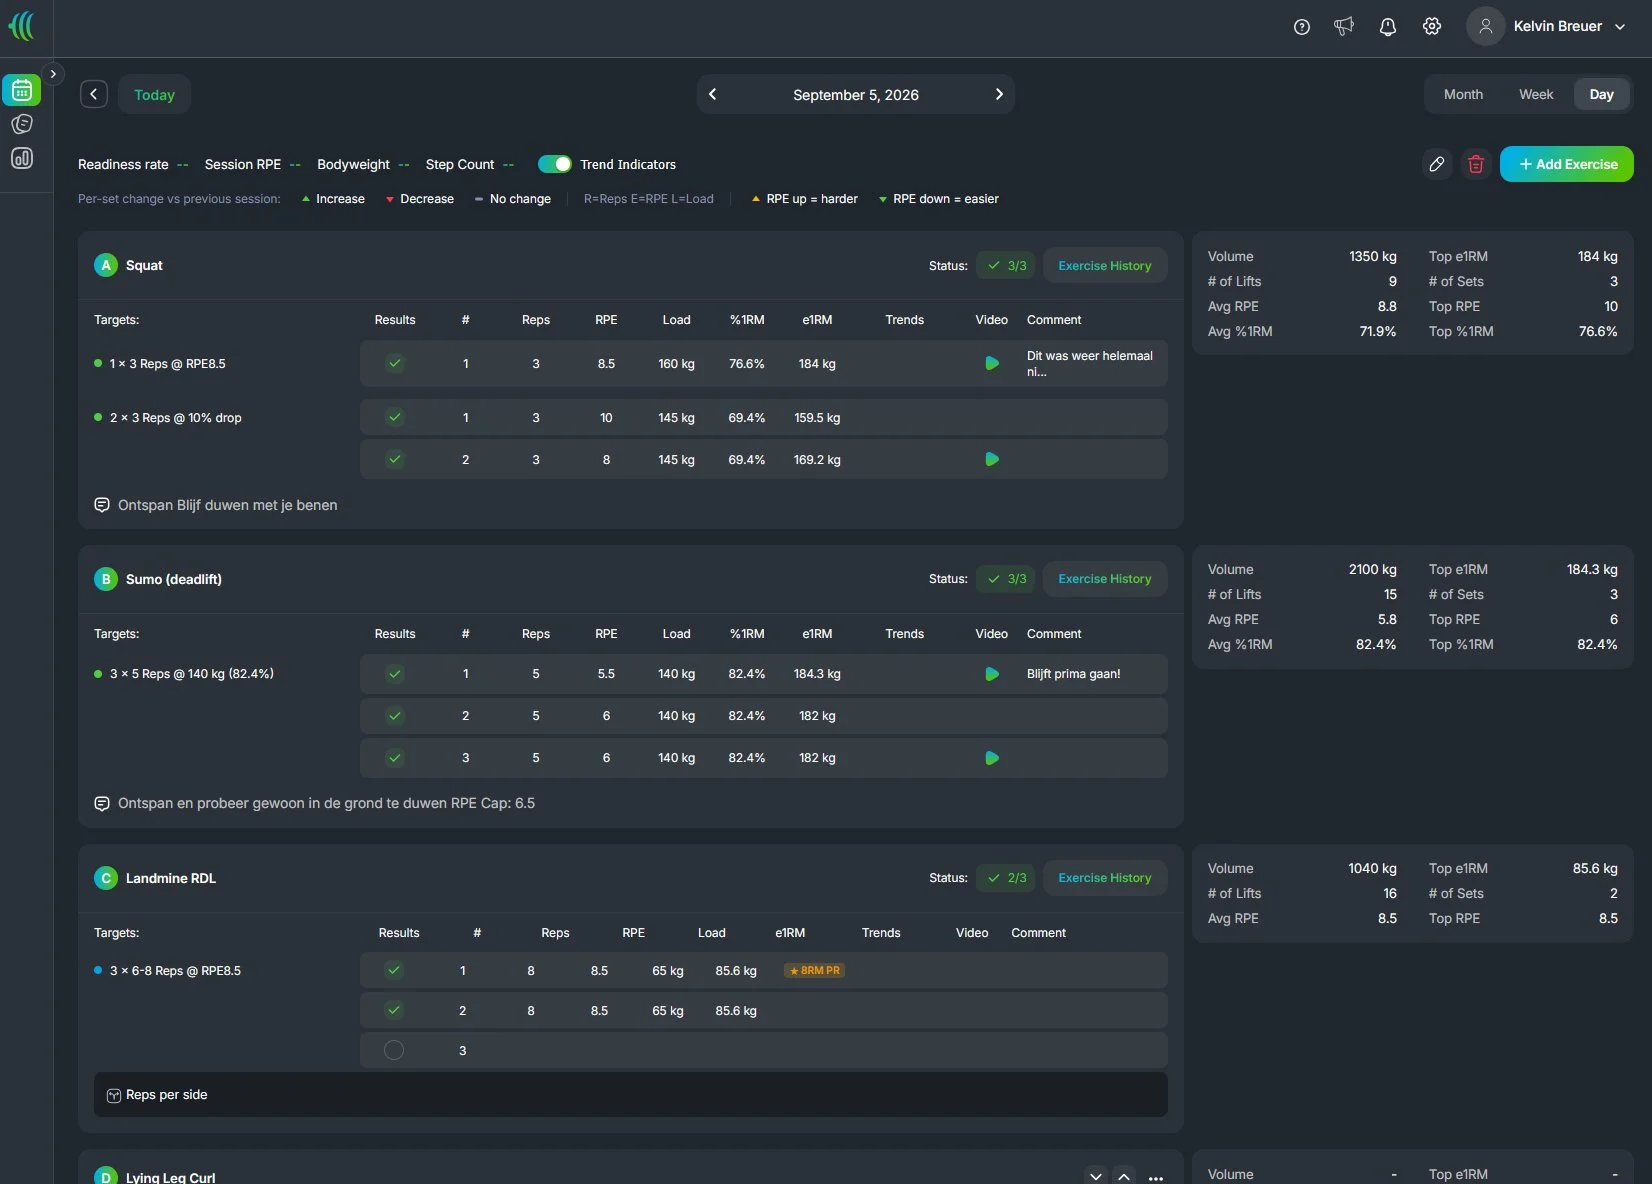This screenshot has height=1184, width=1652.
Task: Open Exercise History for Sumo deadlift
Action: point(1105,579)
